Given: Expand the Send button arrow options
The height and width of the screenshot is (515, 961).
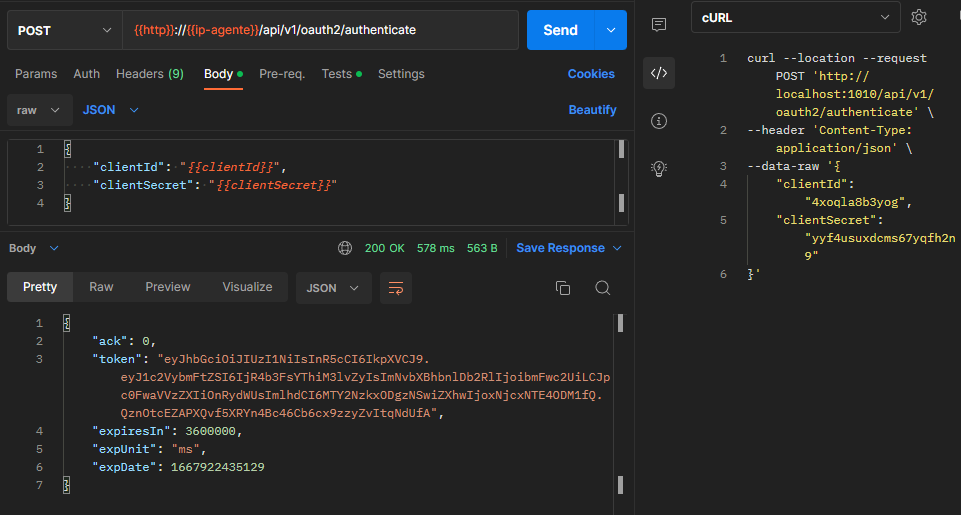Looking at the screenshot, I should pos(610,30).
